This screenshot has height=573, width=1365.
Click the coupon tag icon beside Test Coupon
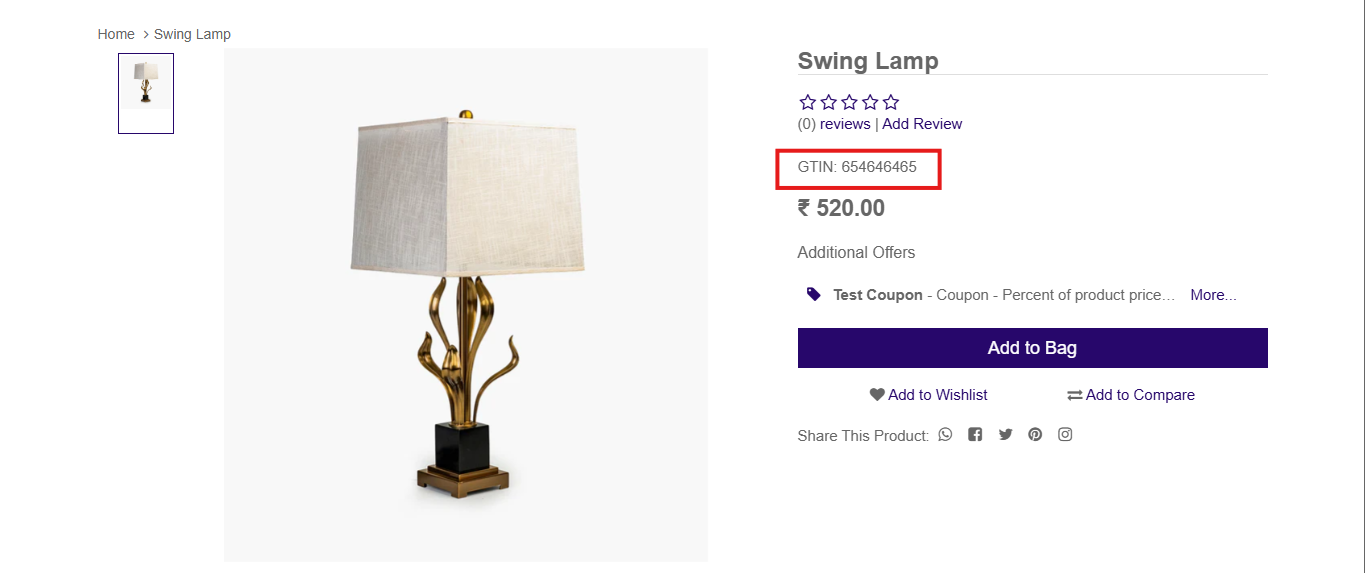pyautogui.click(x=814, y=294)
